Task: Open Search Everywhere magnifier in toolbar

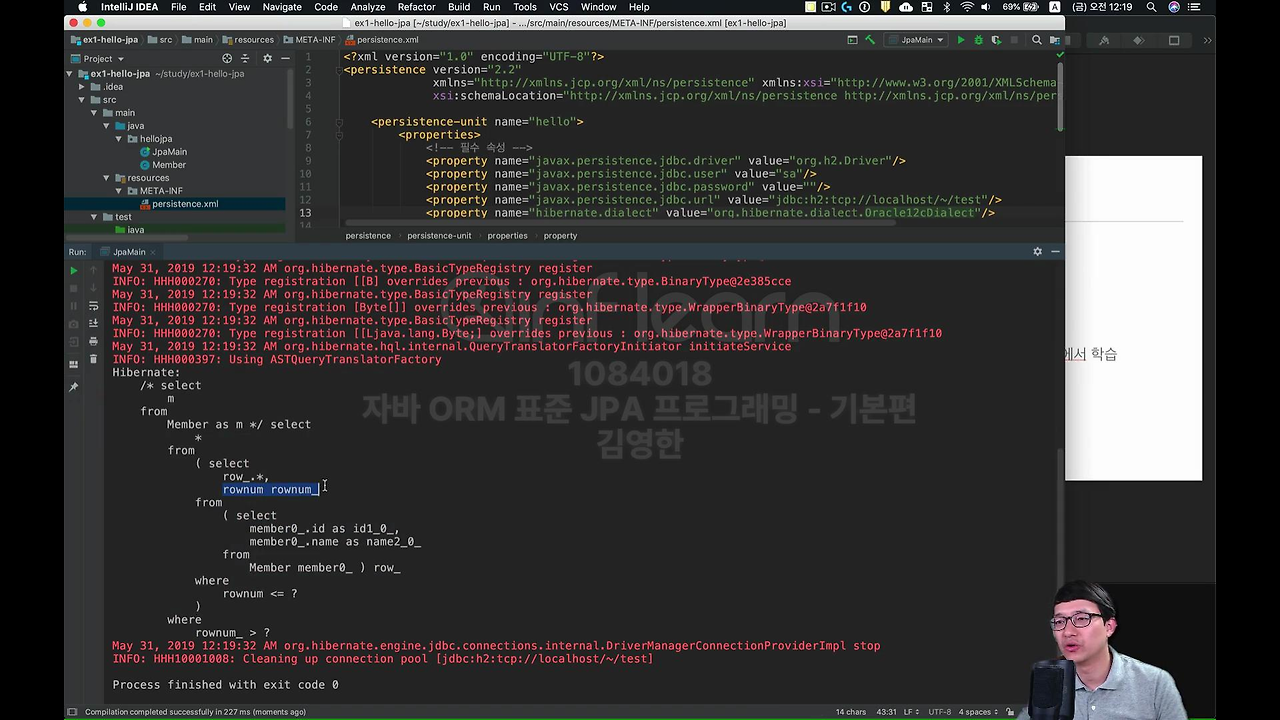Action: 1037,40
